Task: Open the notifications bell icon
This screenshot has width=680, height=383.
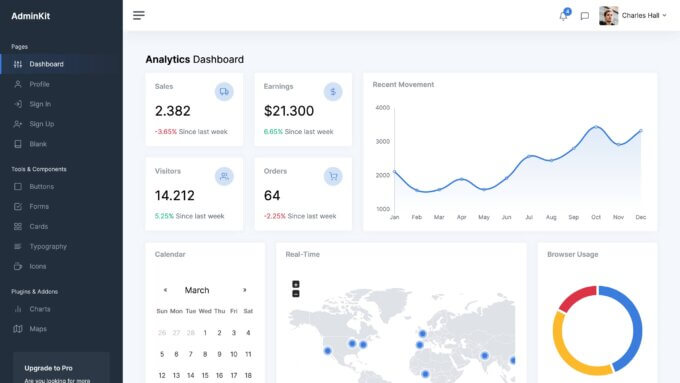Action: click(x=563, y=16)
